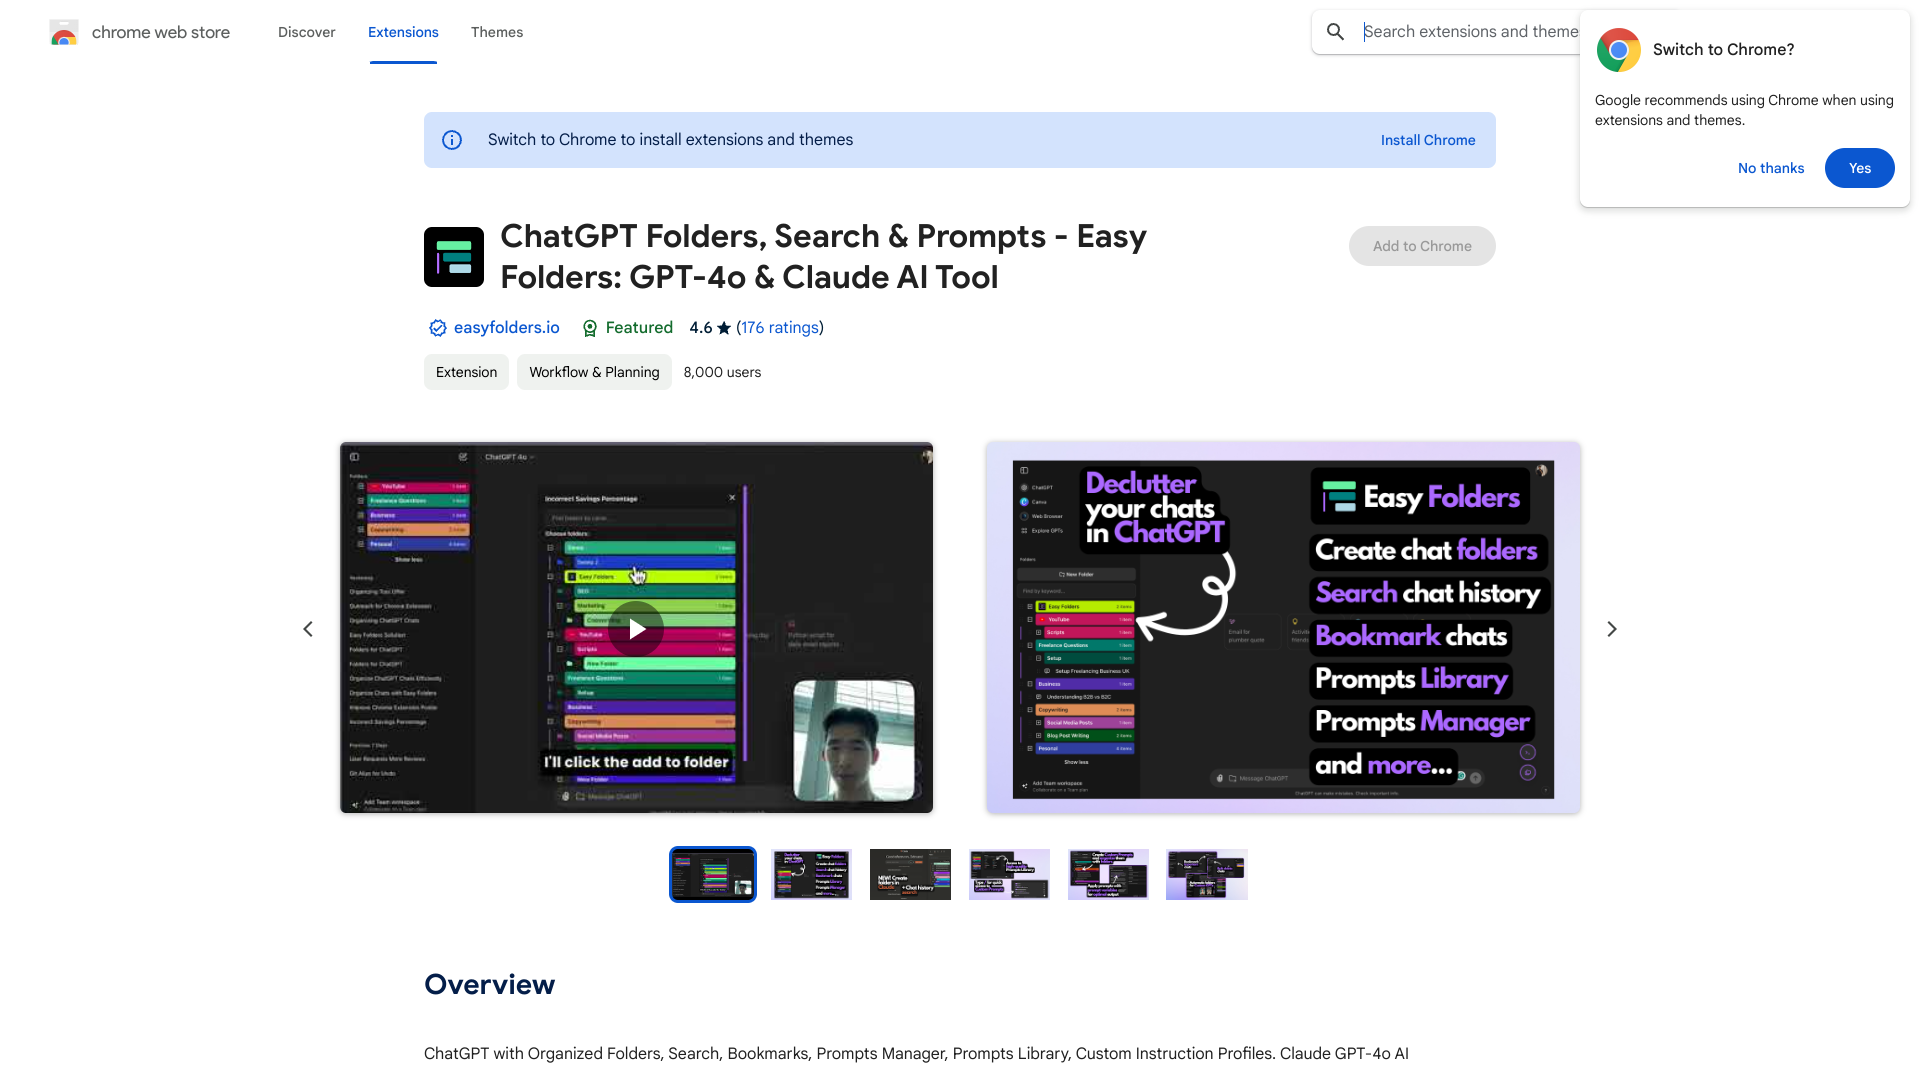
Task: Click the search magnifier icon in the top bar
Action: pos(1336,30)
